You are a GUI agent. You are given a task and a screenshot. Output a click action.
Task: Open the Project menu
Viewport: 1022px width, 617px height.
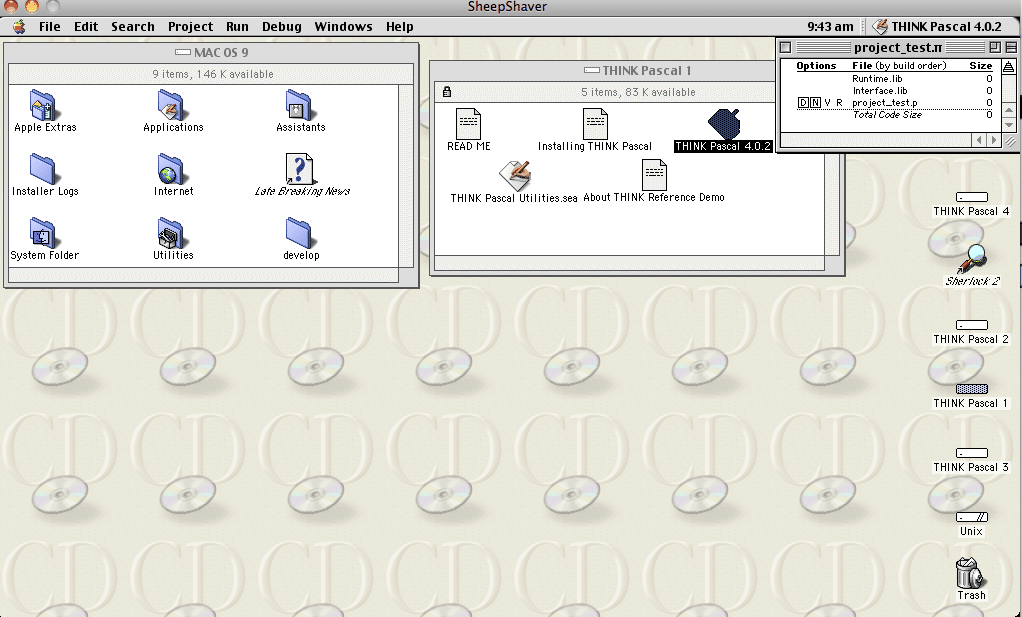click(190, 27)
